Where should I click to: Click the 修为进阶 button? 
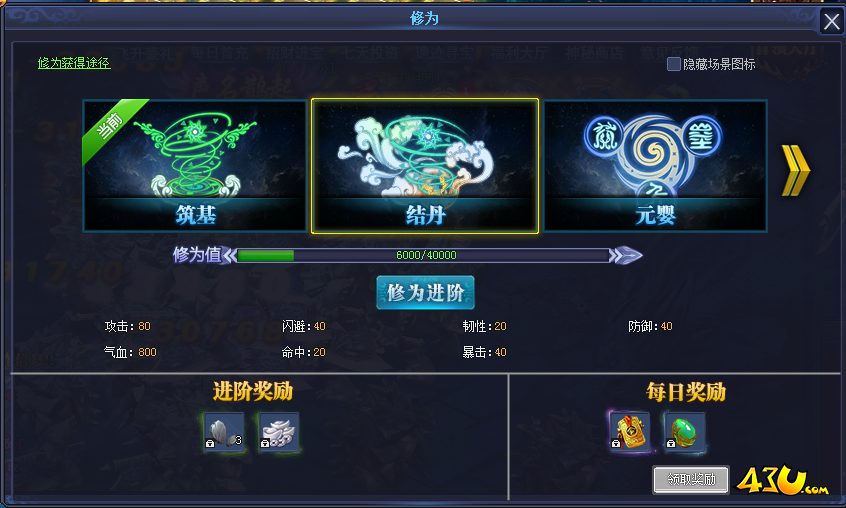pyautogui.click(x=425, y=292)
